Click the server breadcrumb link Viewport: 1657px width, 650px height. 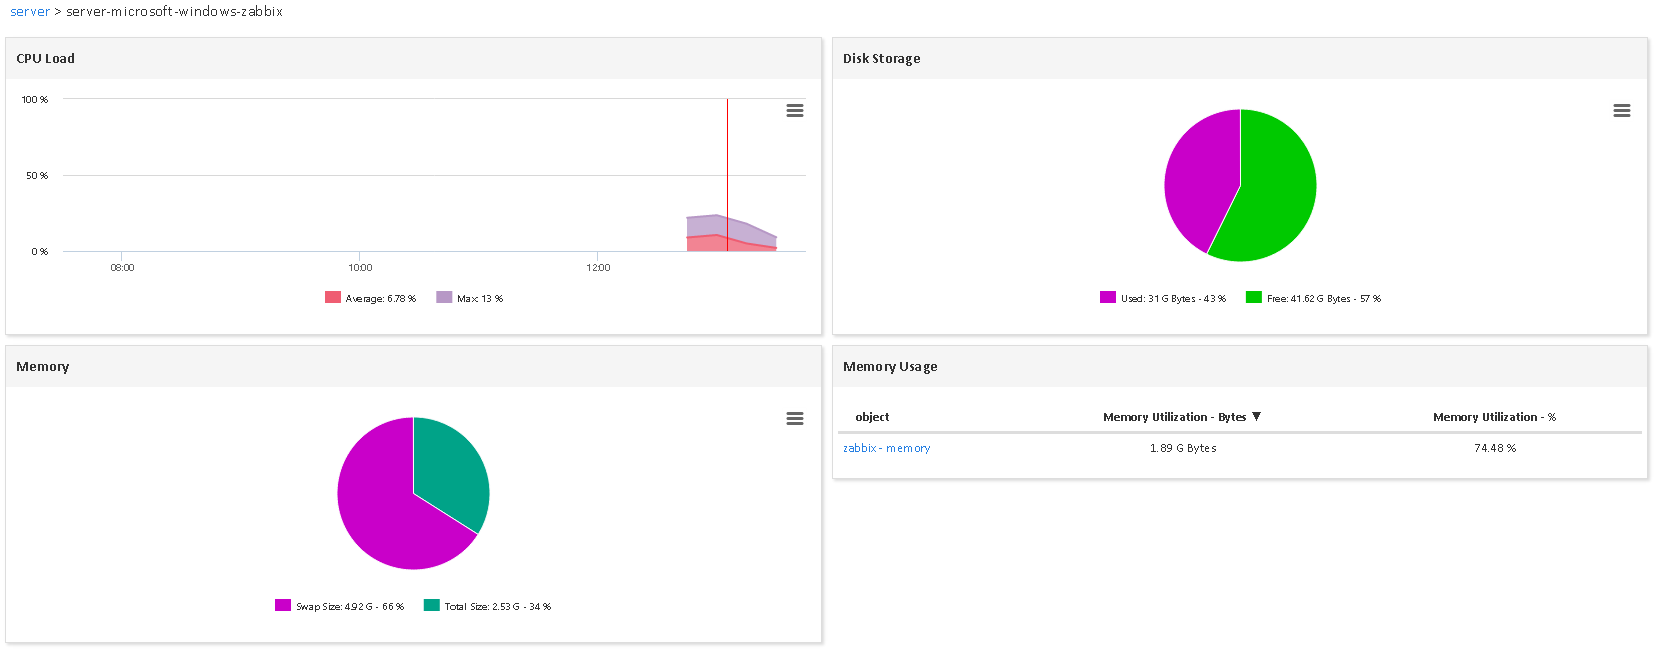point(30,12)
